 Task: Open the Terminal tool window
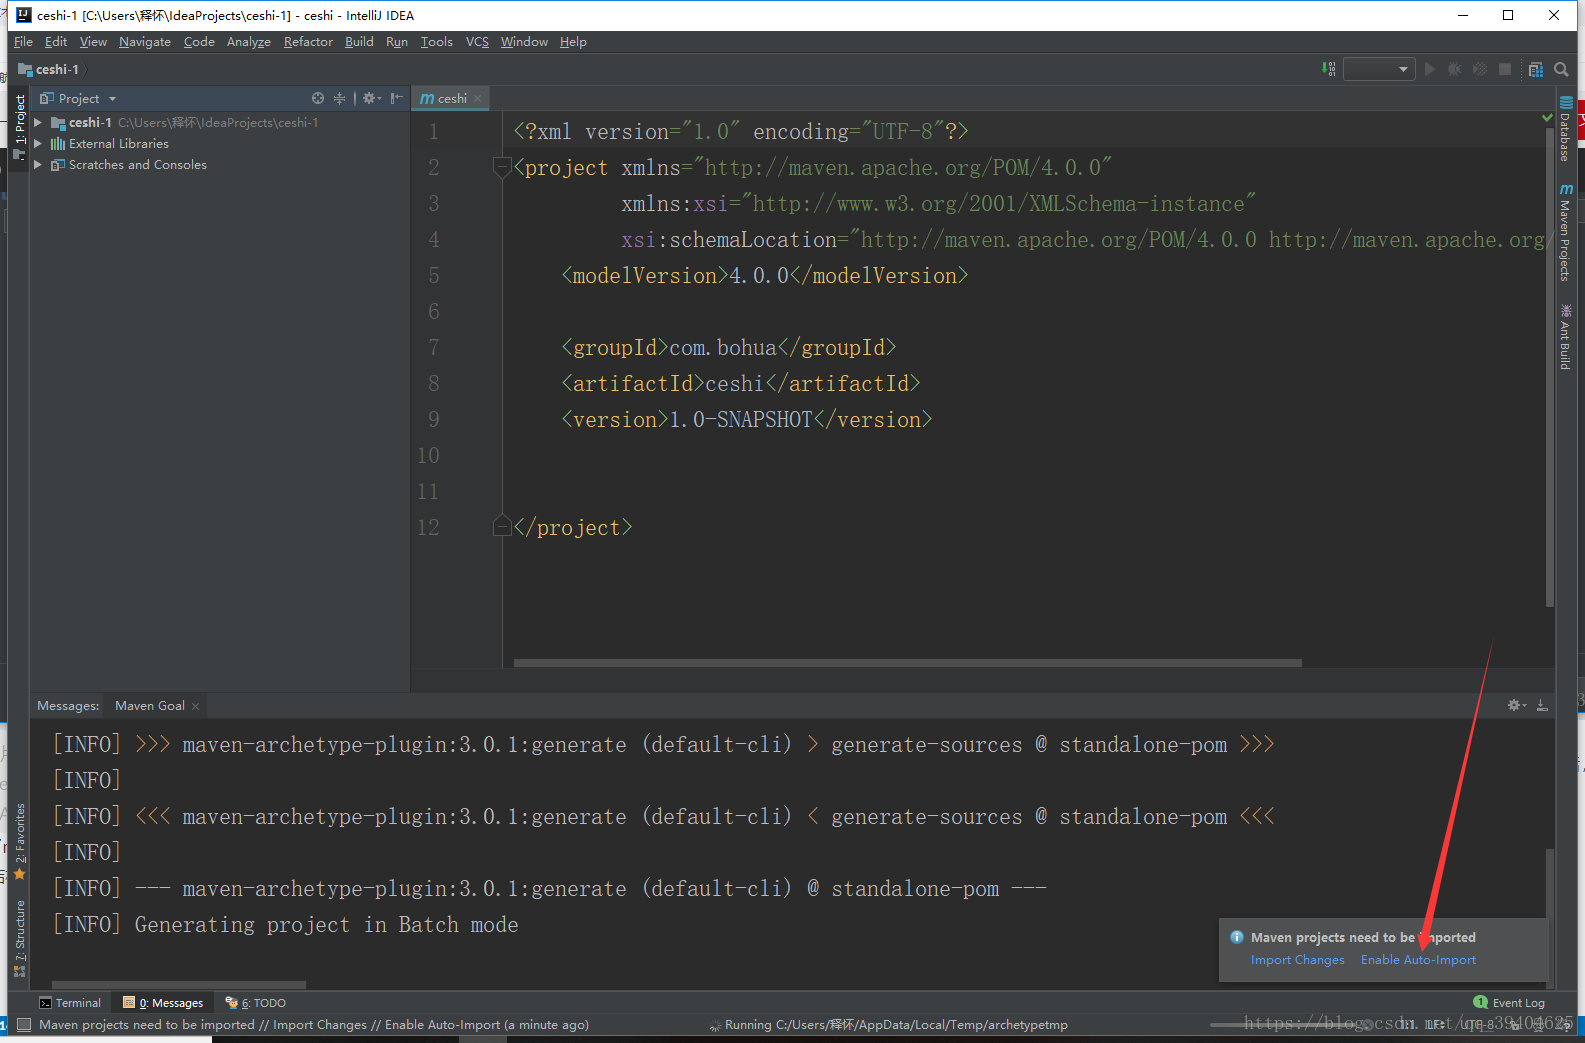tap(70, 1002)
